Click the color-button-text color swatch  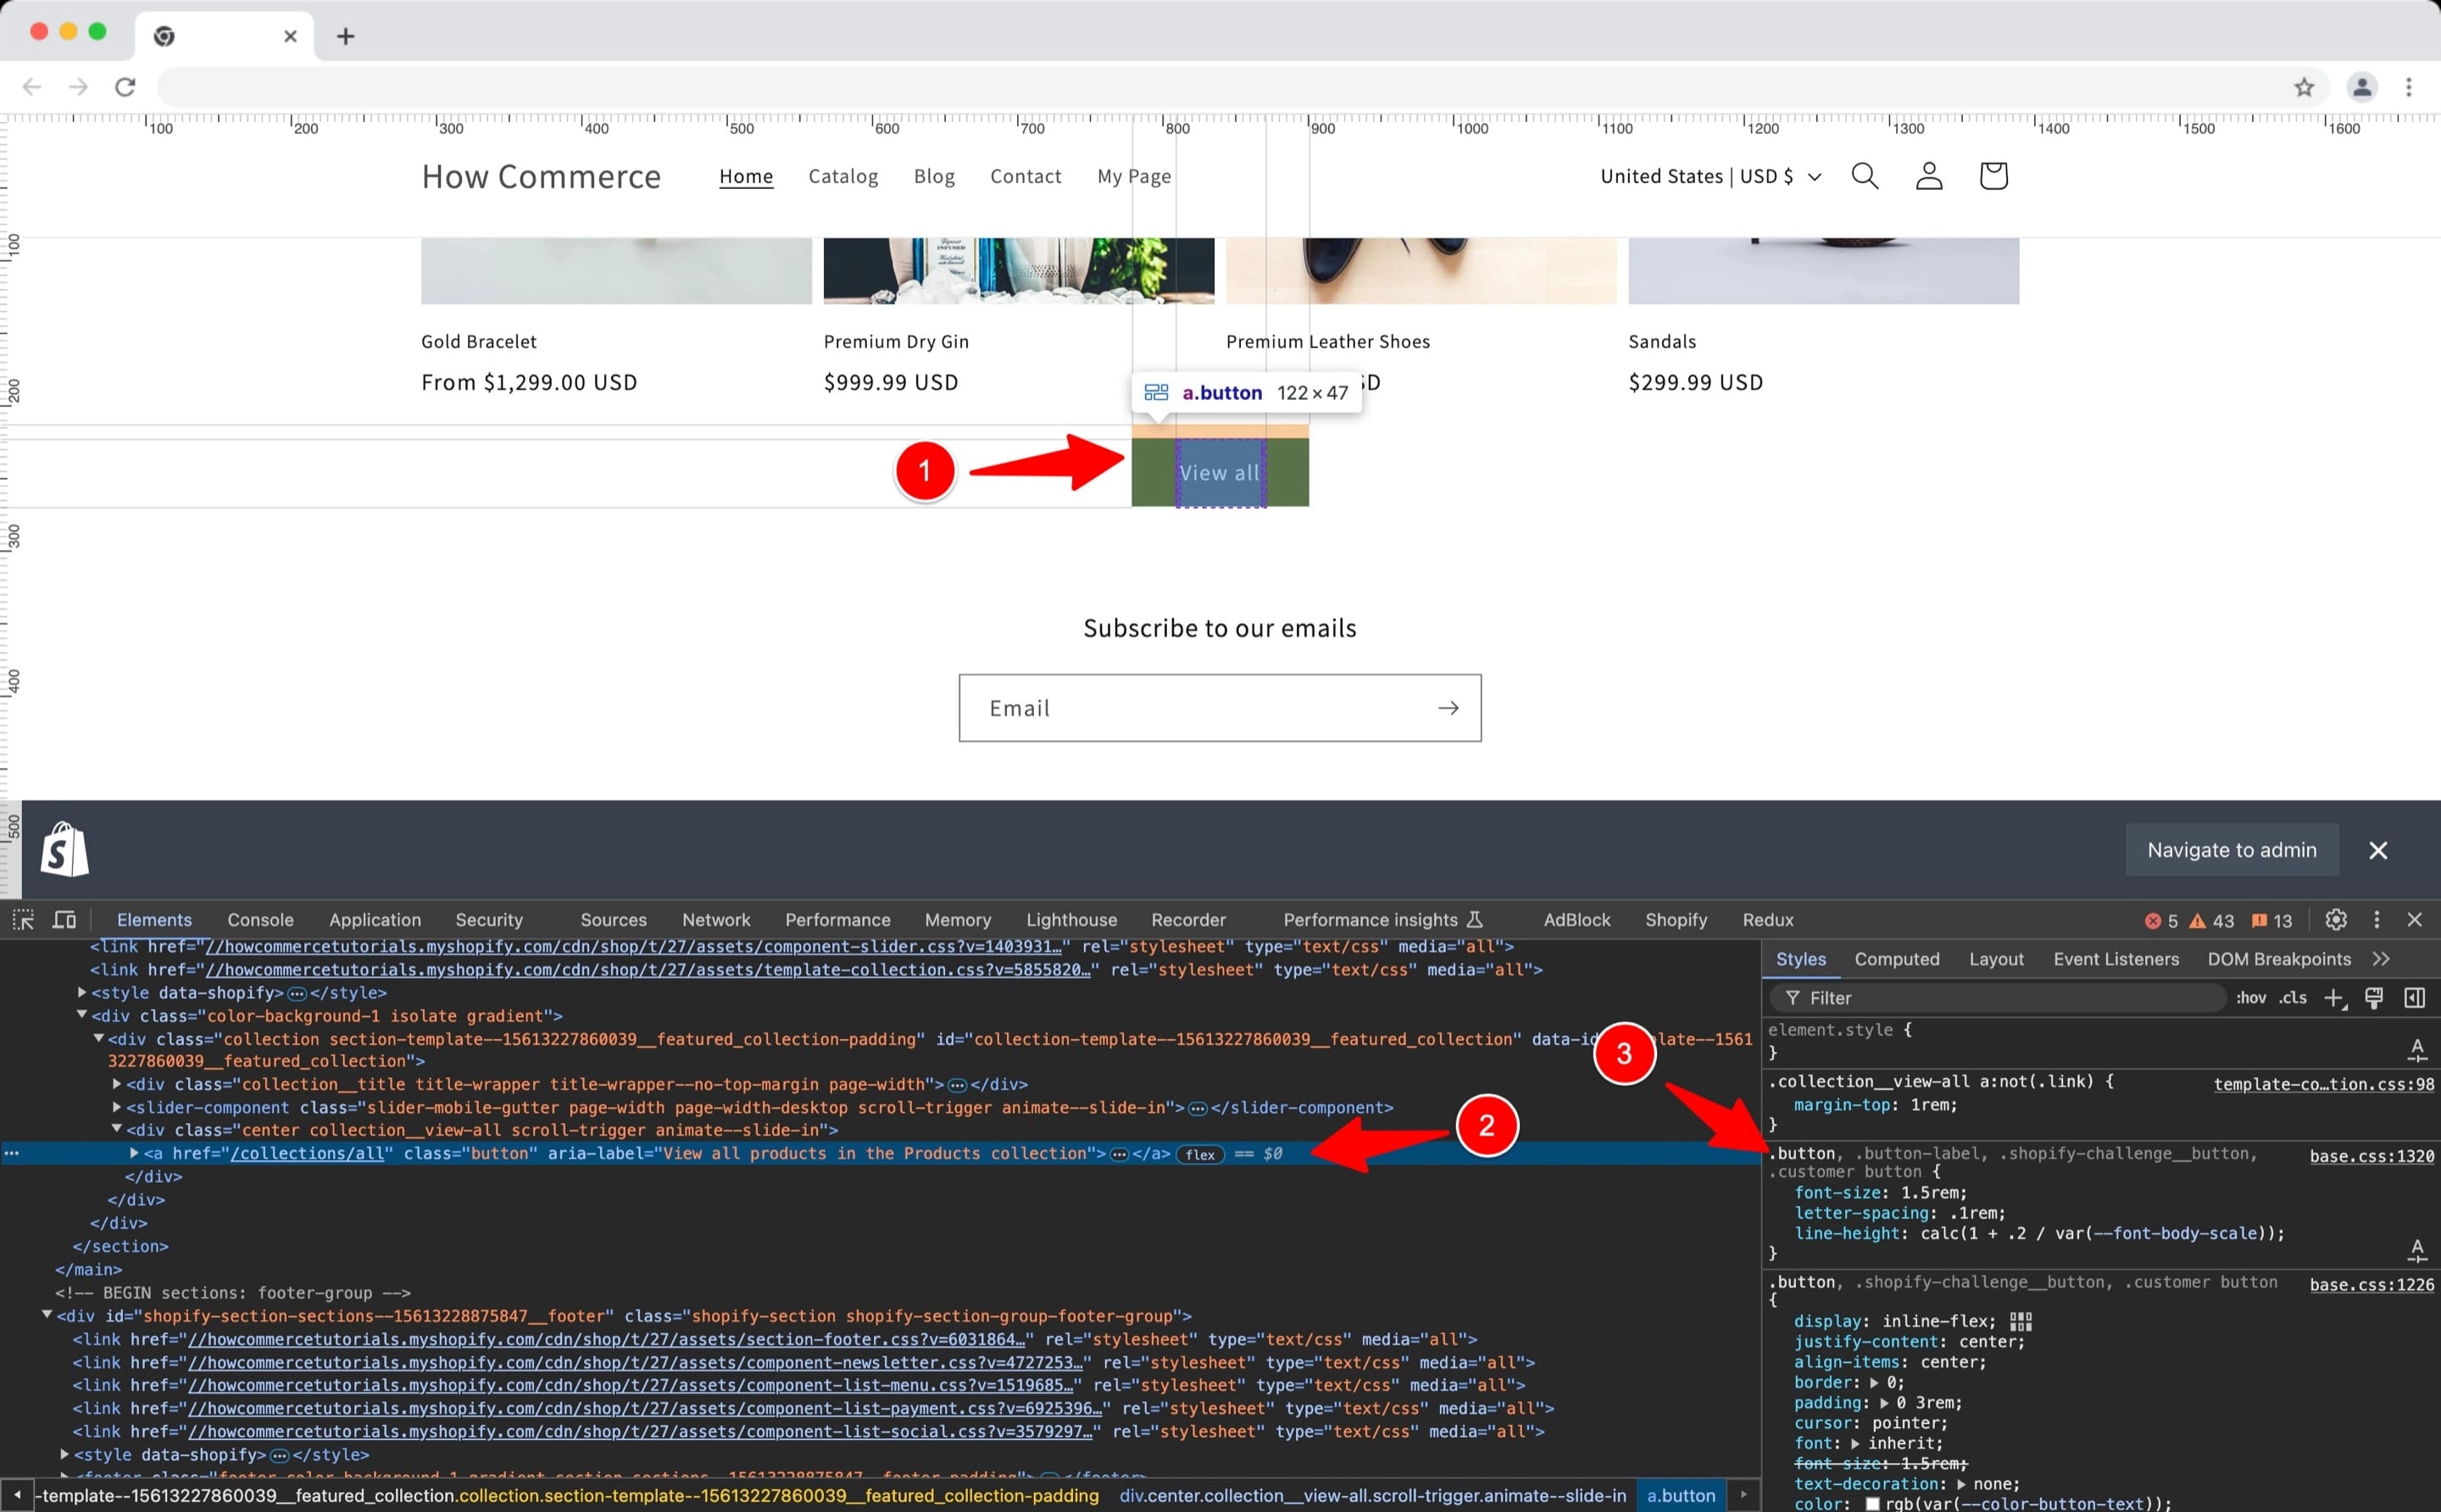click(x=1873, y=1503)
